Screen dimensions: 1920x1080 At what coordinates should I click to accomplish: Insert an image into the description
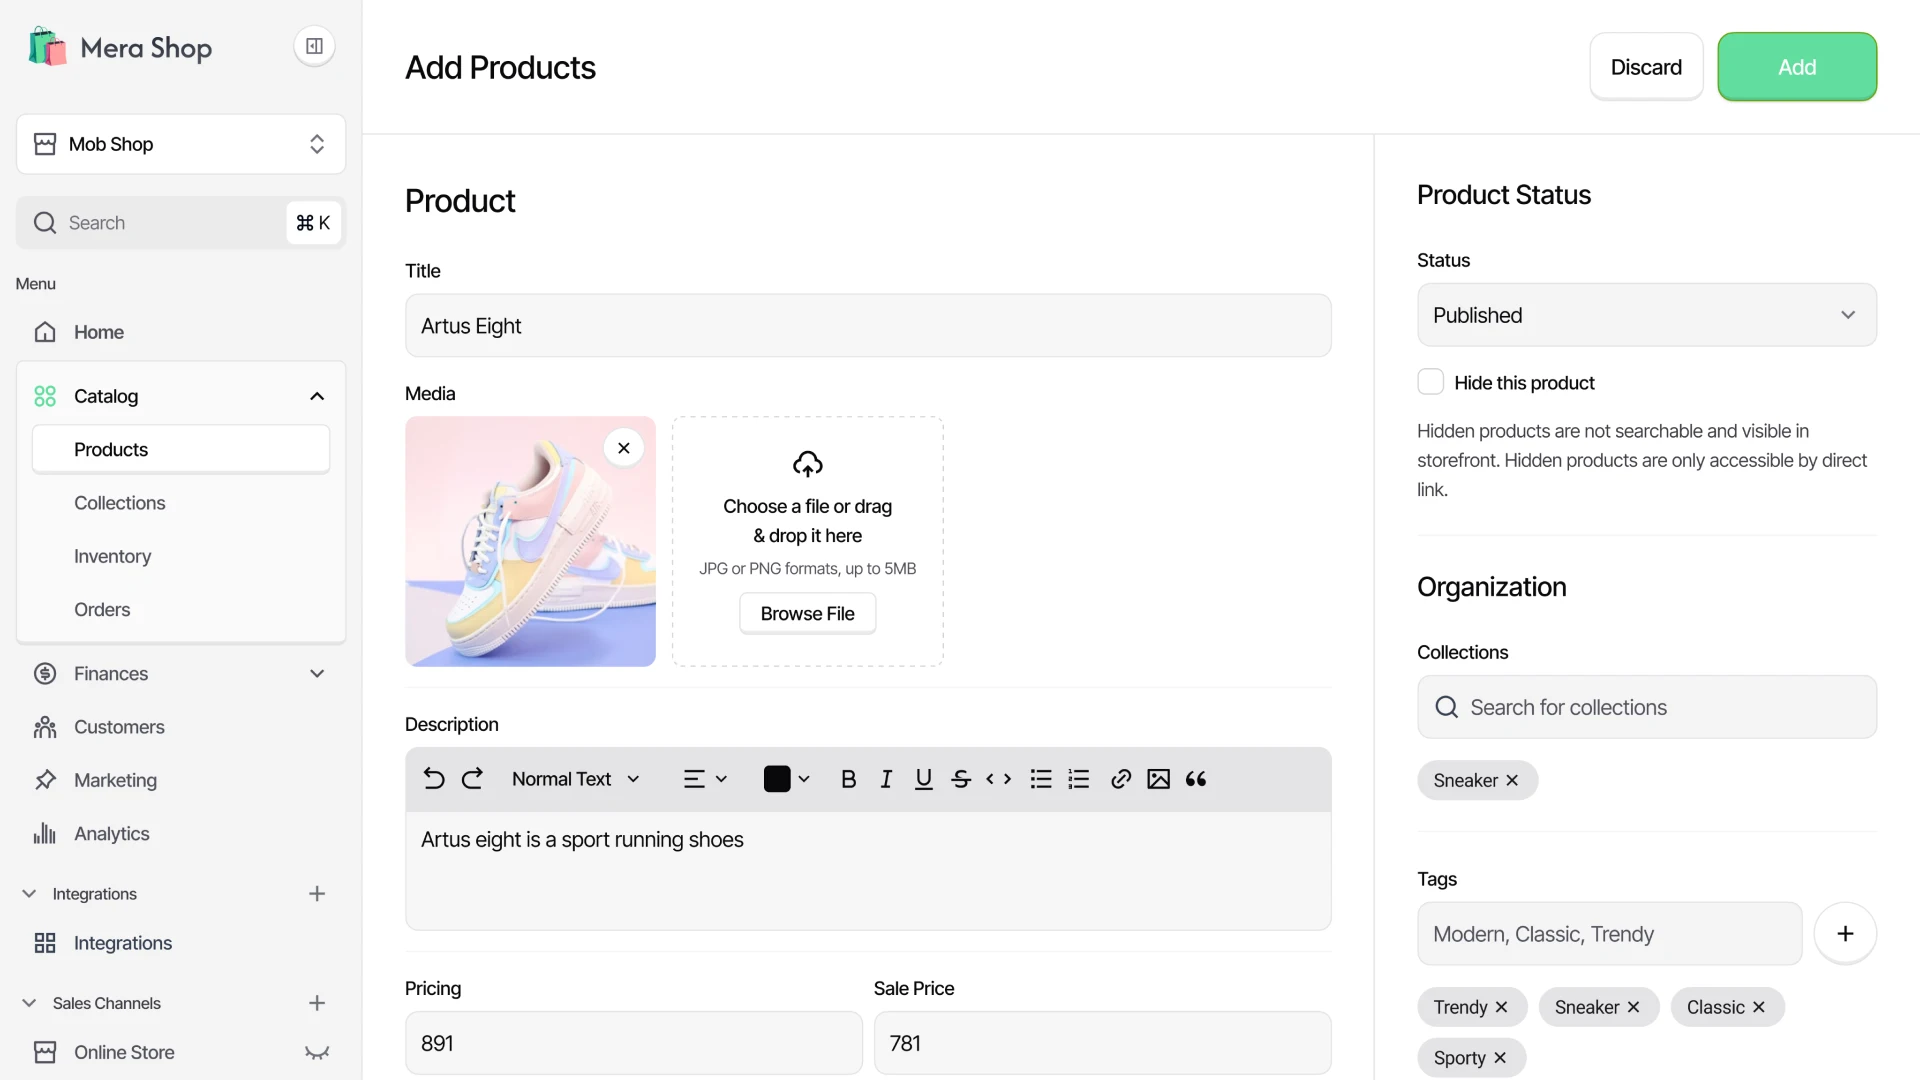[x=1157, y=778]
